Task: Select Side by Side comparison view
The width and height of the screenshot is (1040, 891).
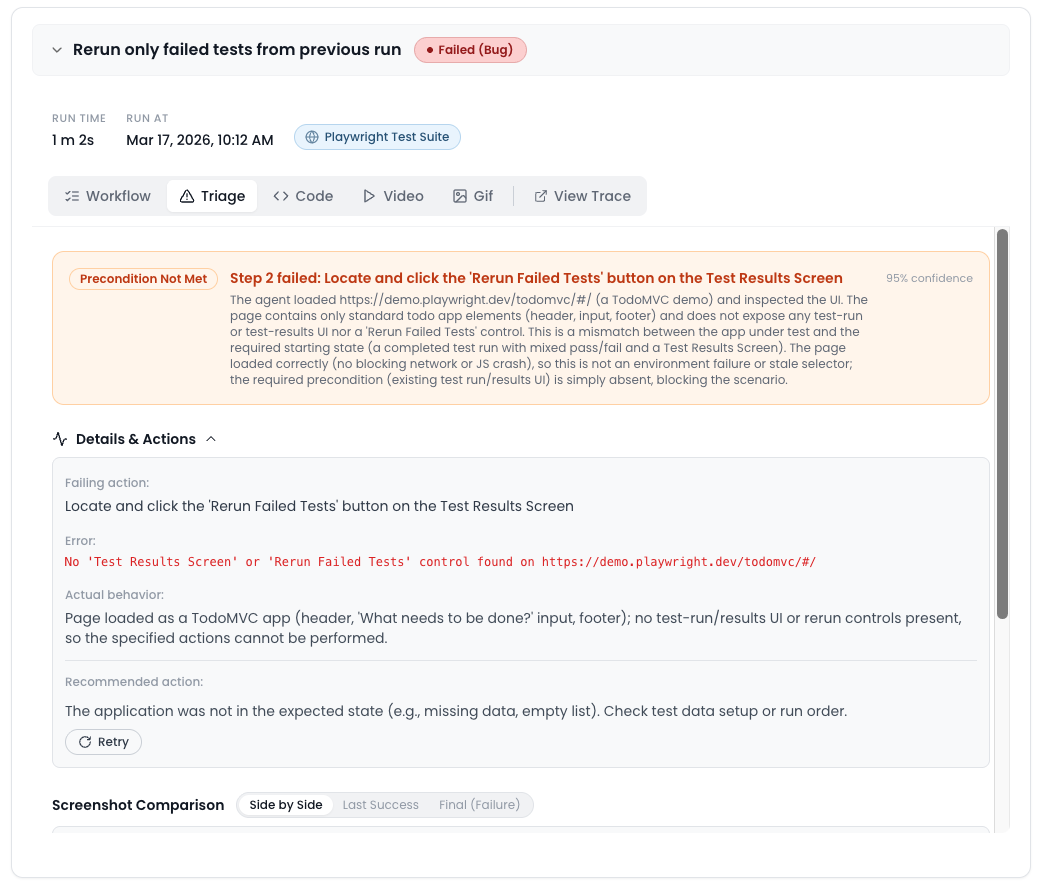Action: [x=286, y=805]
